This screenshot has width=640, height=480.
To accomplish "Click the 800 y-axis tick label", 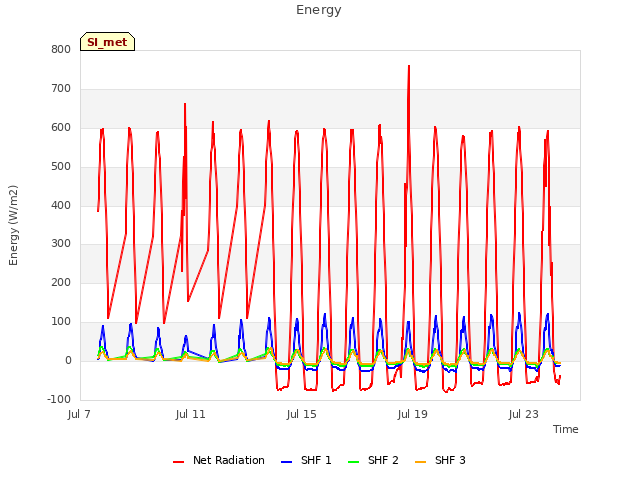I will 61,50.
